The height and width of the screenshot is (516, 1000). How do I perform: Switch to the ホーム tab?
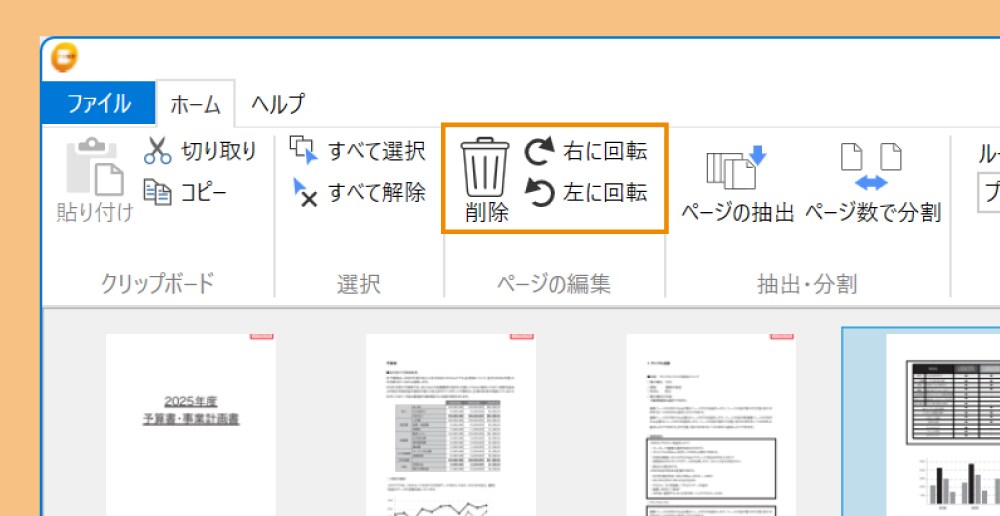[195, 105]
